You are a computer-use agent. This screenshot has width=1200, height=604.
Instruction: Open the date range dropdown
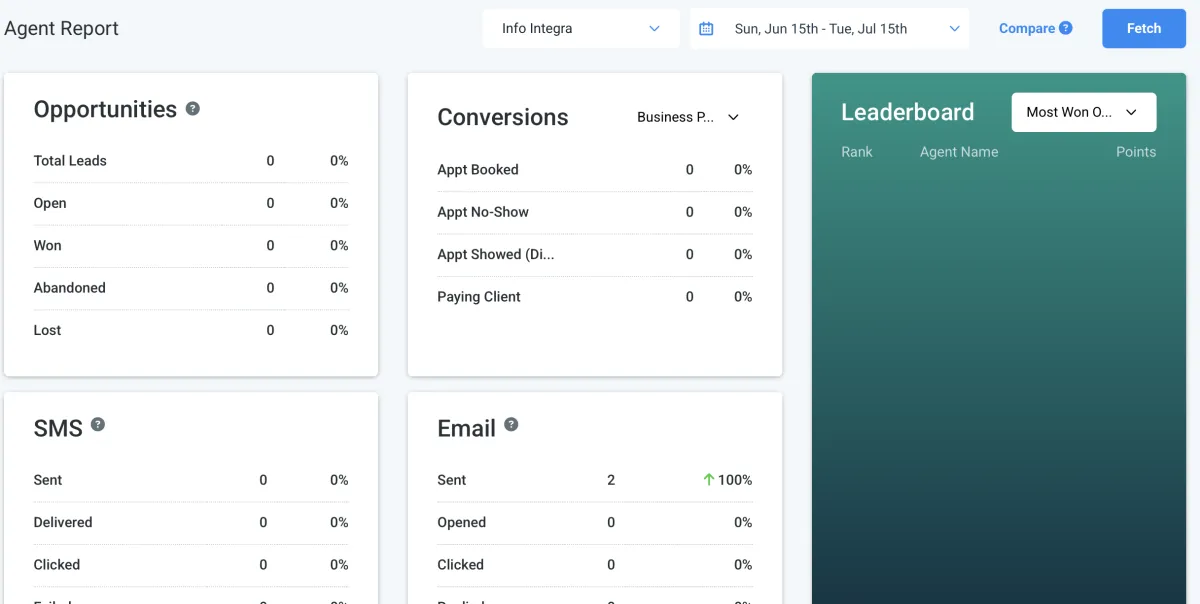pos(830,29)
